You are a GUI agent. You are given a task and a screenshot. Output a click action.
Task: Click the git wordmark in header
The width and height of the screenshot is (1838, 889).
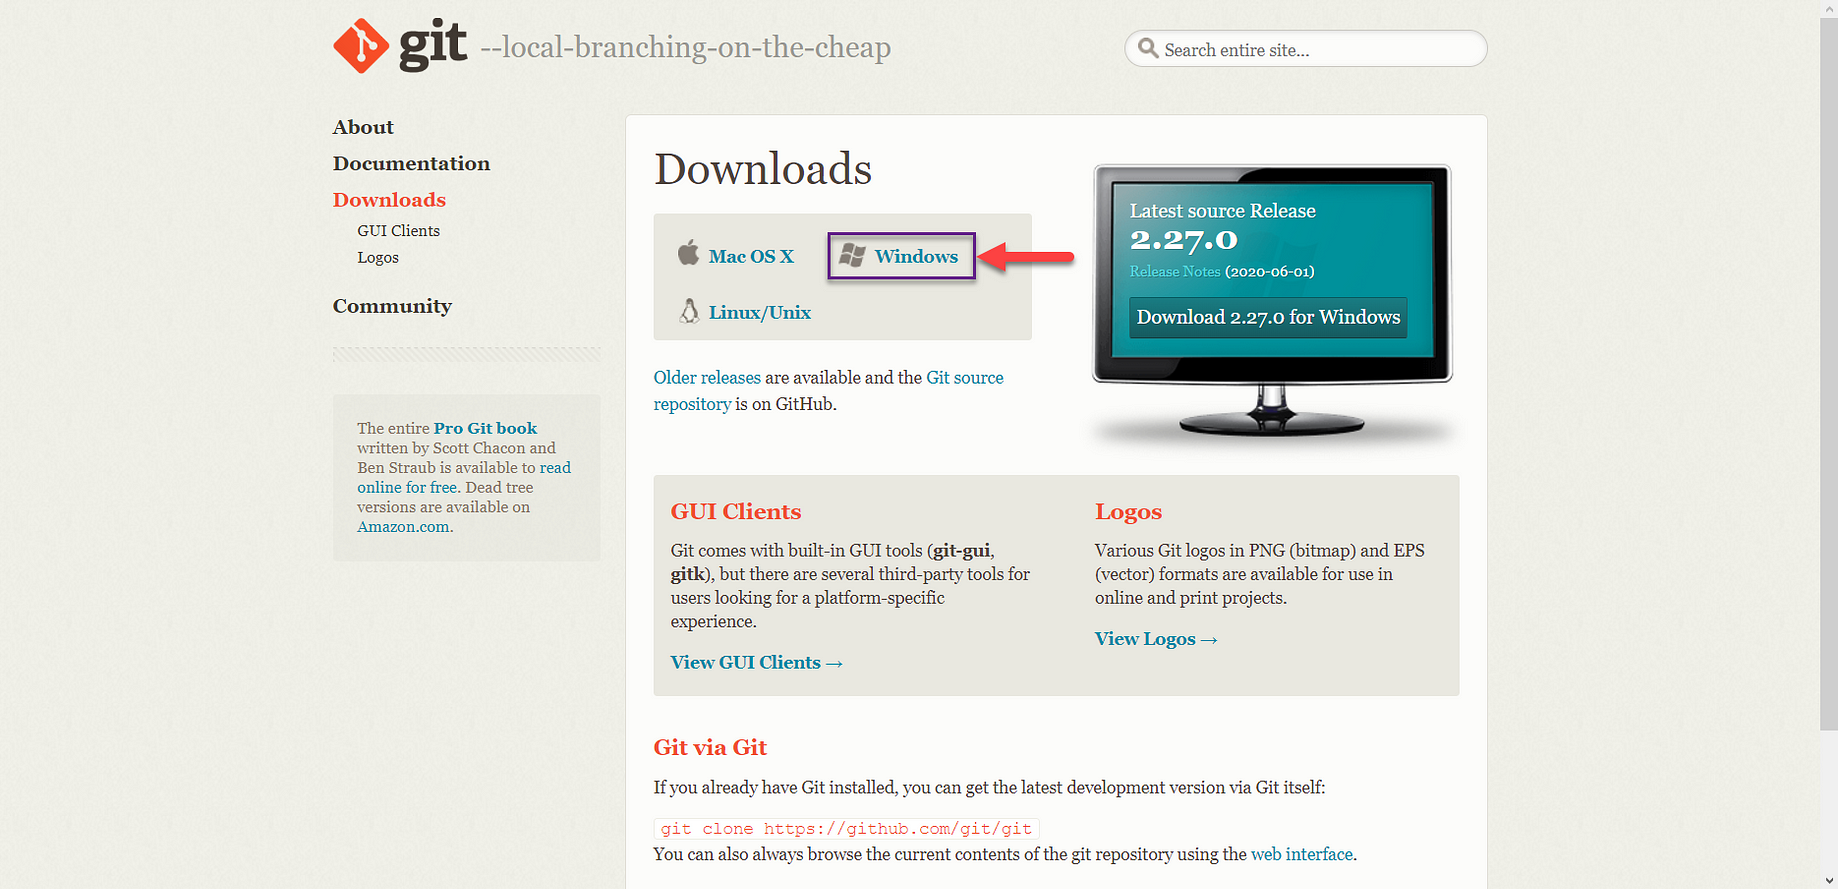click(433, 45)
